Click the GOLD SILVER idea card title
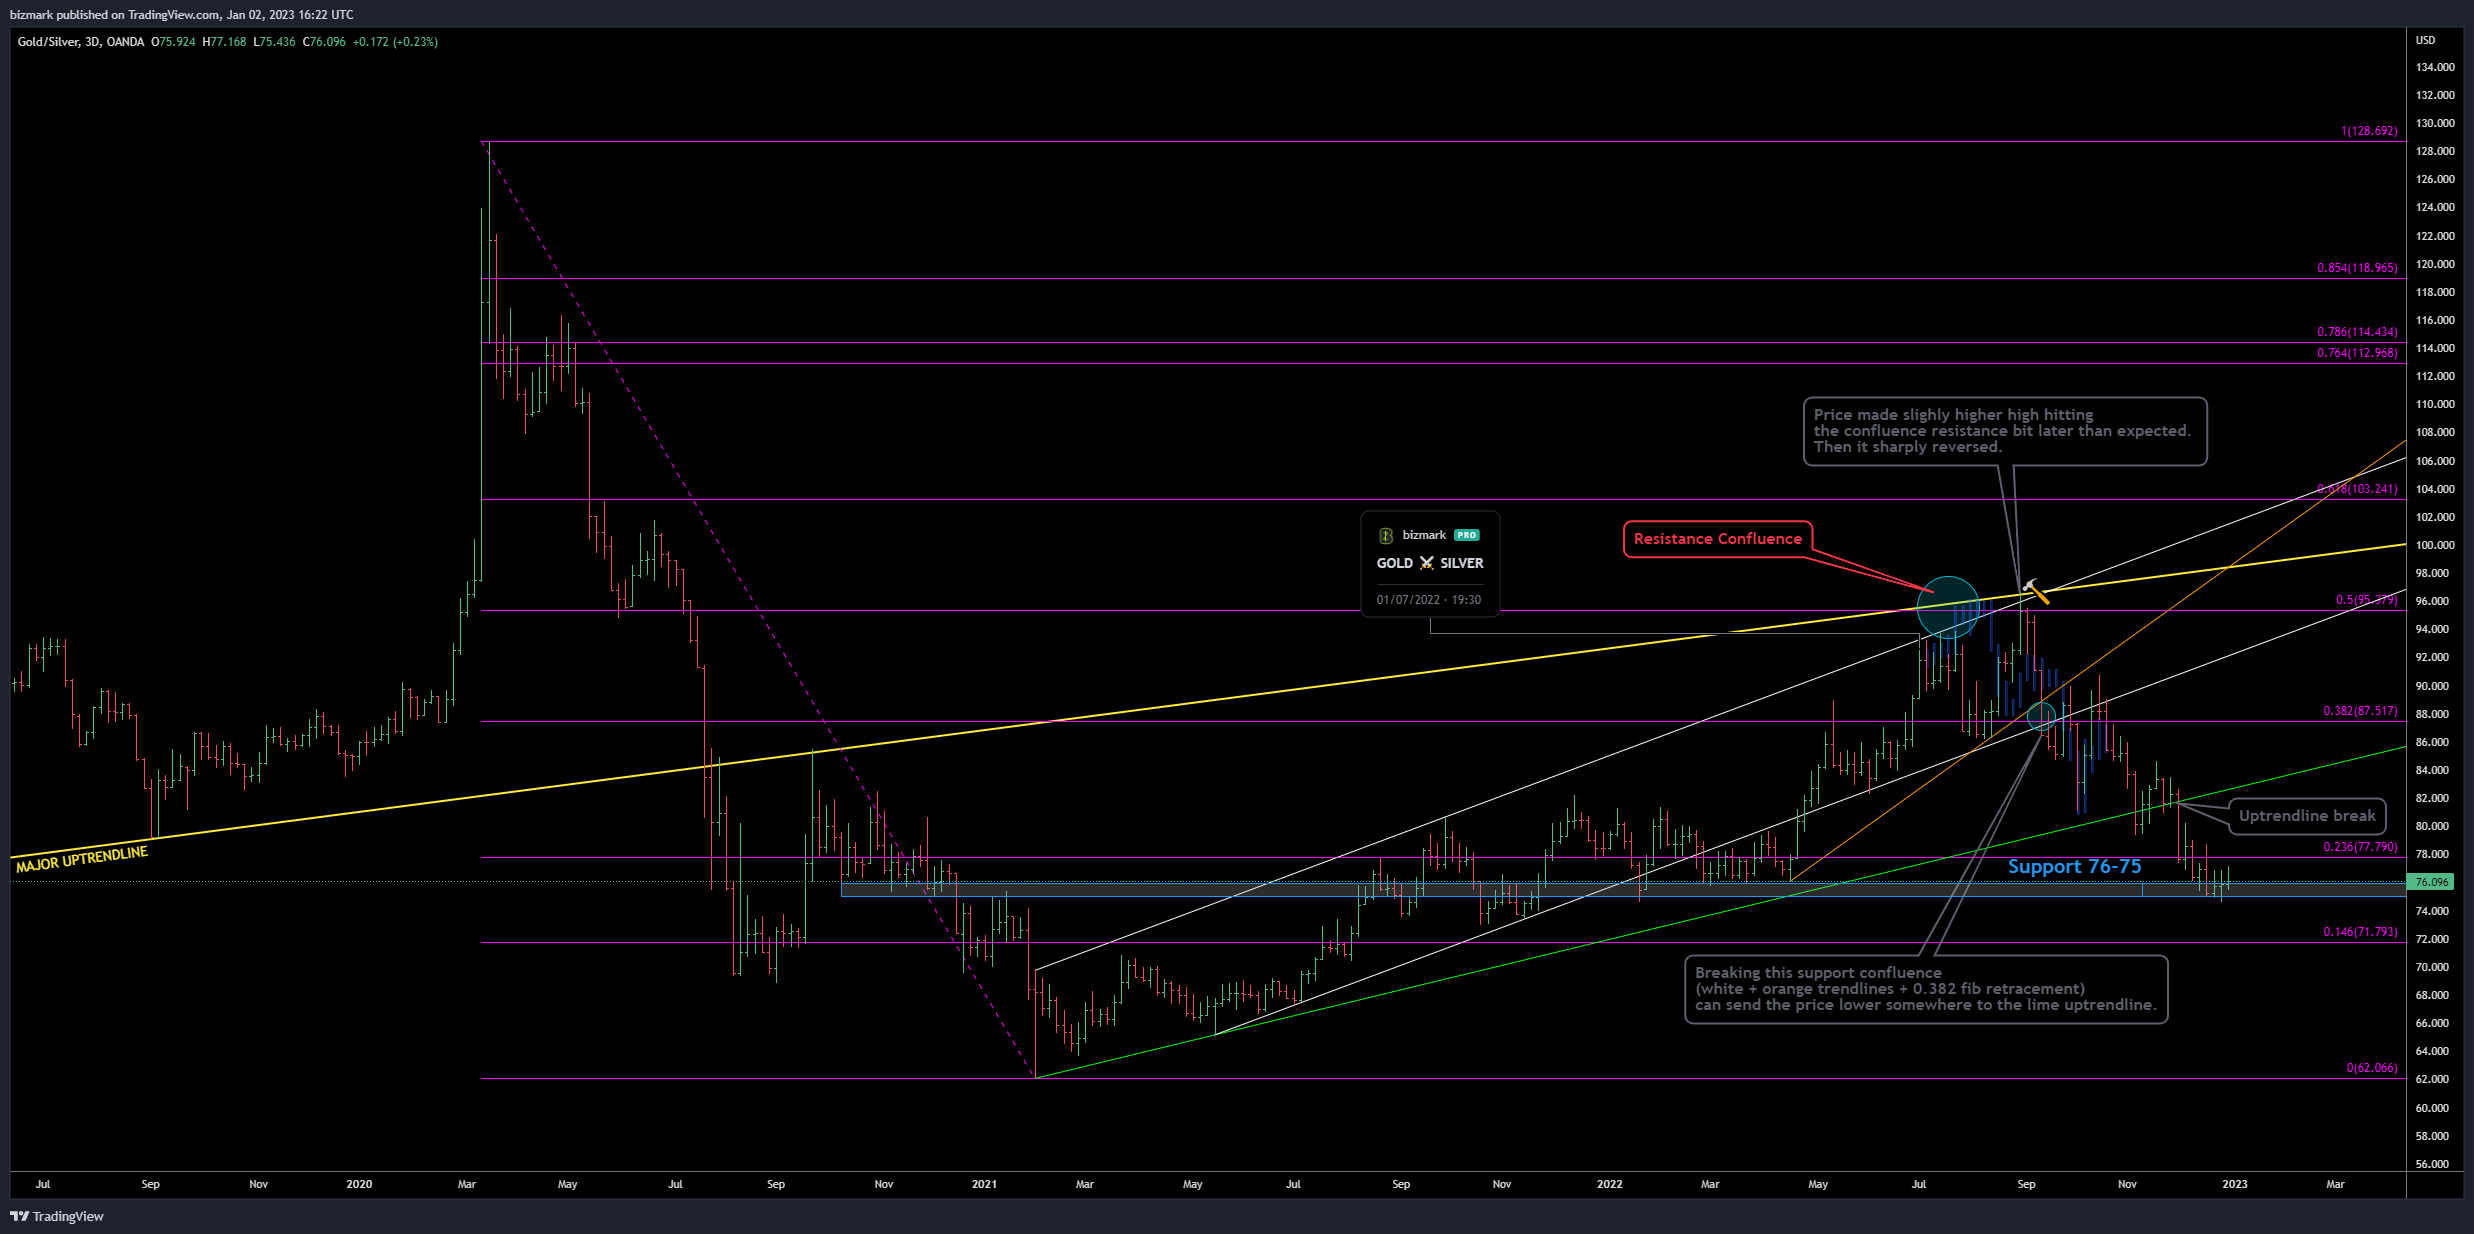 tap(1430, 564)
